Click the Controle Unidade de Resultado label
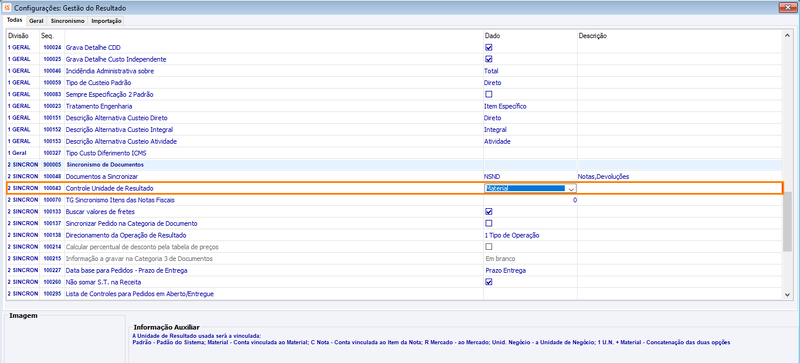 (109, 188)
